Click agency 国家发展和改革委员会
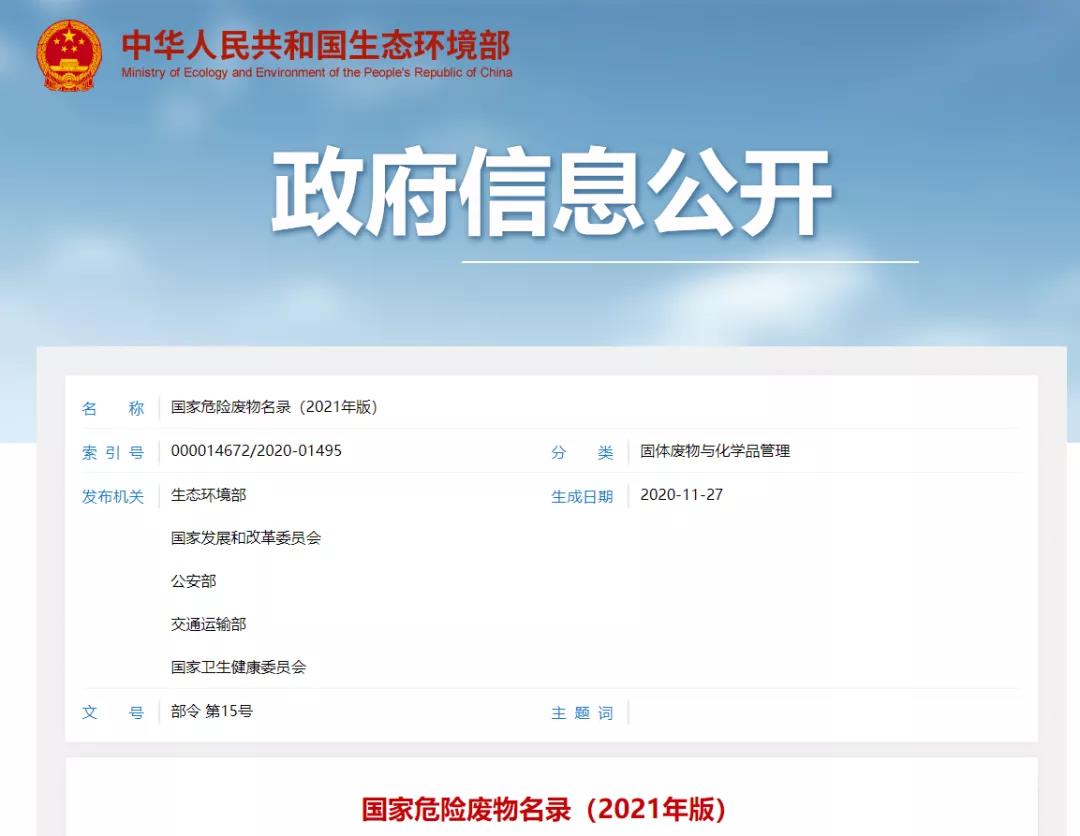This screenshot has width=1080, height=836. 246,538
